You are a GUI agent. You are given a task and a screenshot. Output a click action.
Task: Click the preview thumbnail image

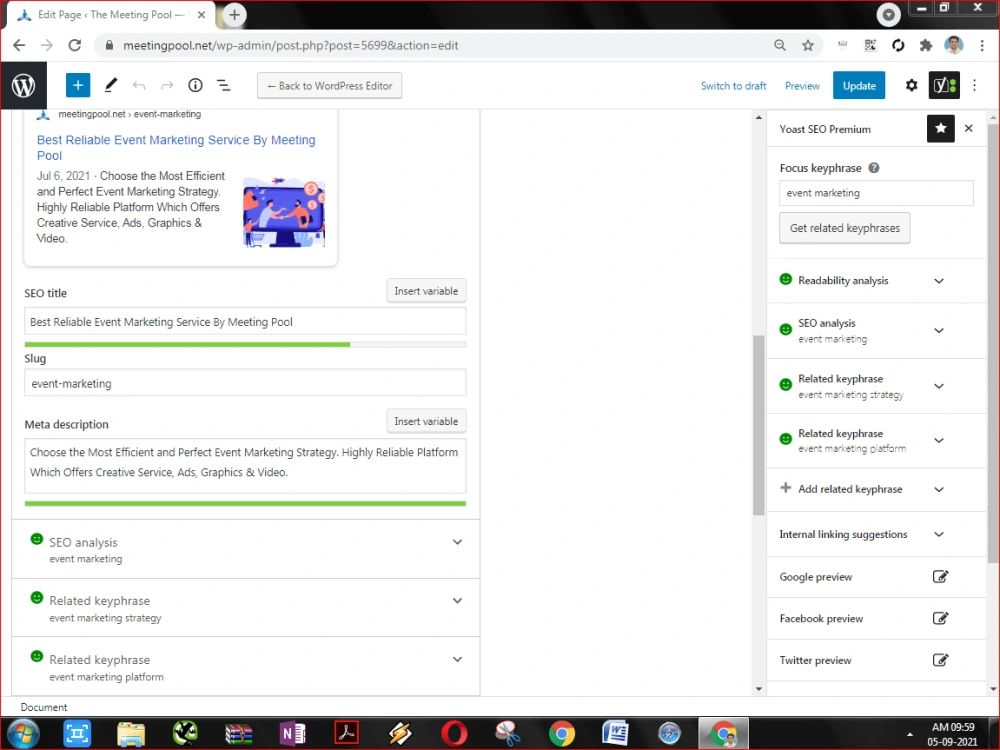coord(284,212)
